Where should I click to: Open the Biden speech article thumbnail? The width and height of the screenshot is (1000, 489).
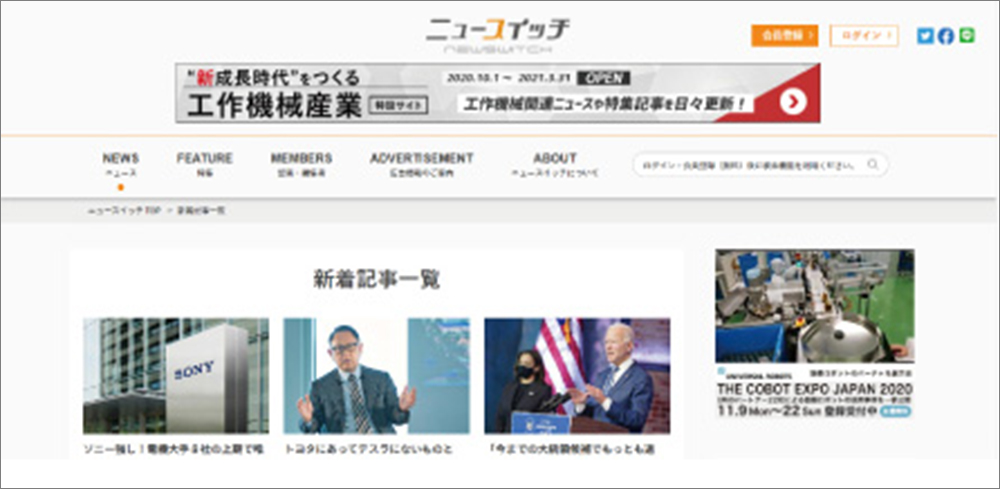point(577,376)
